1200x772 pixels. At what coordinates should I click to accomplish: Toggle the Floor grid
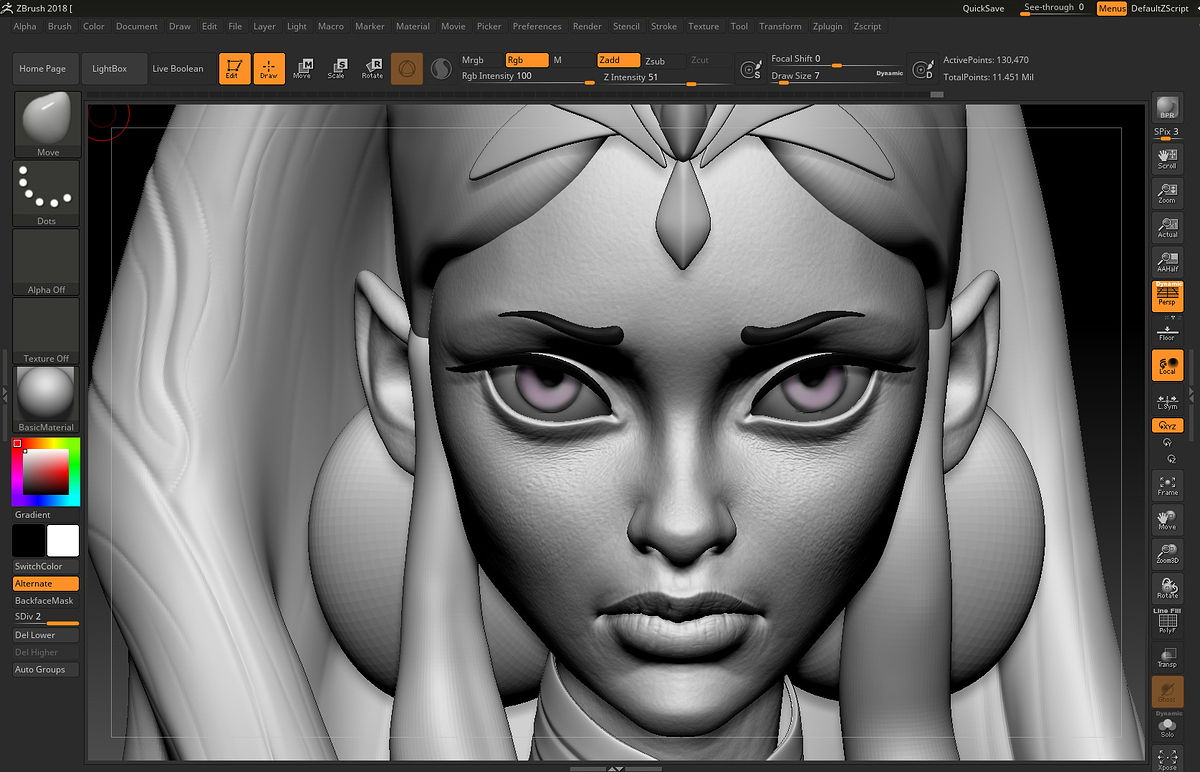tap(1167, 332)
